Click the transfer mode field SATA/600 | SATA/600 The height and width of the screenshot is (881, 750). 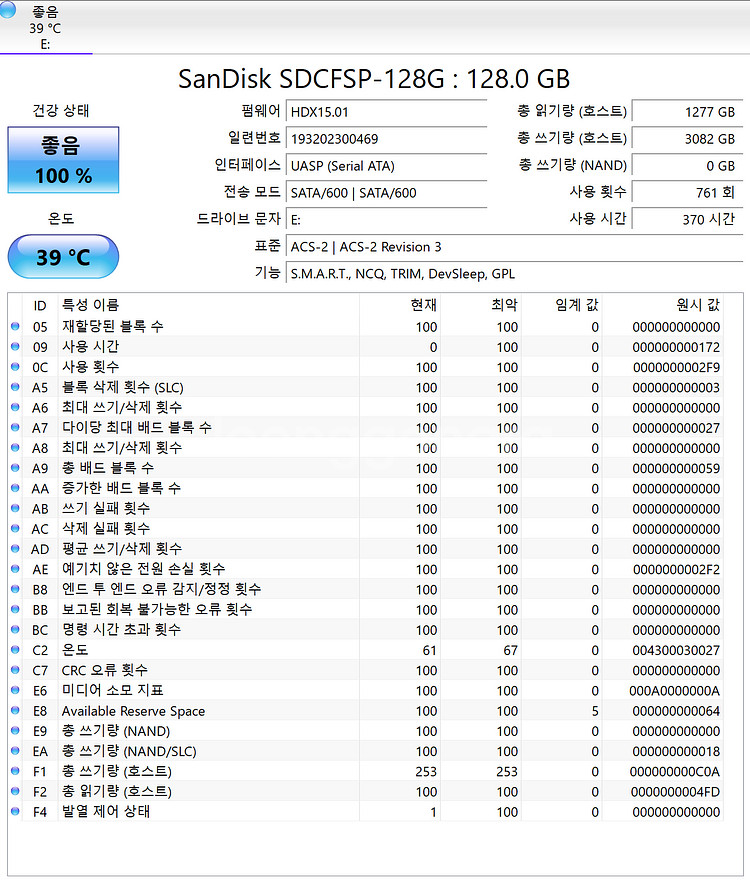pos(386,193)
